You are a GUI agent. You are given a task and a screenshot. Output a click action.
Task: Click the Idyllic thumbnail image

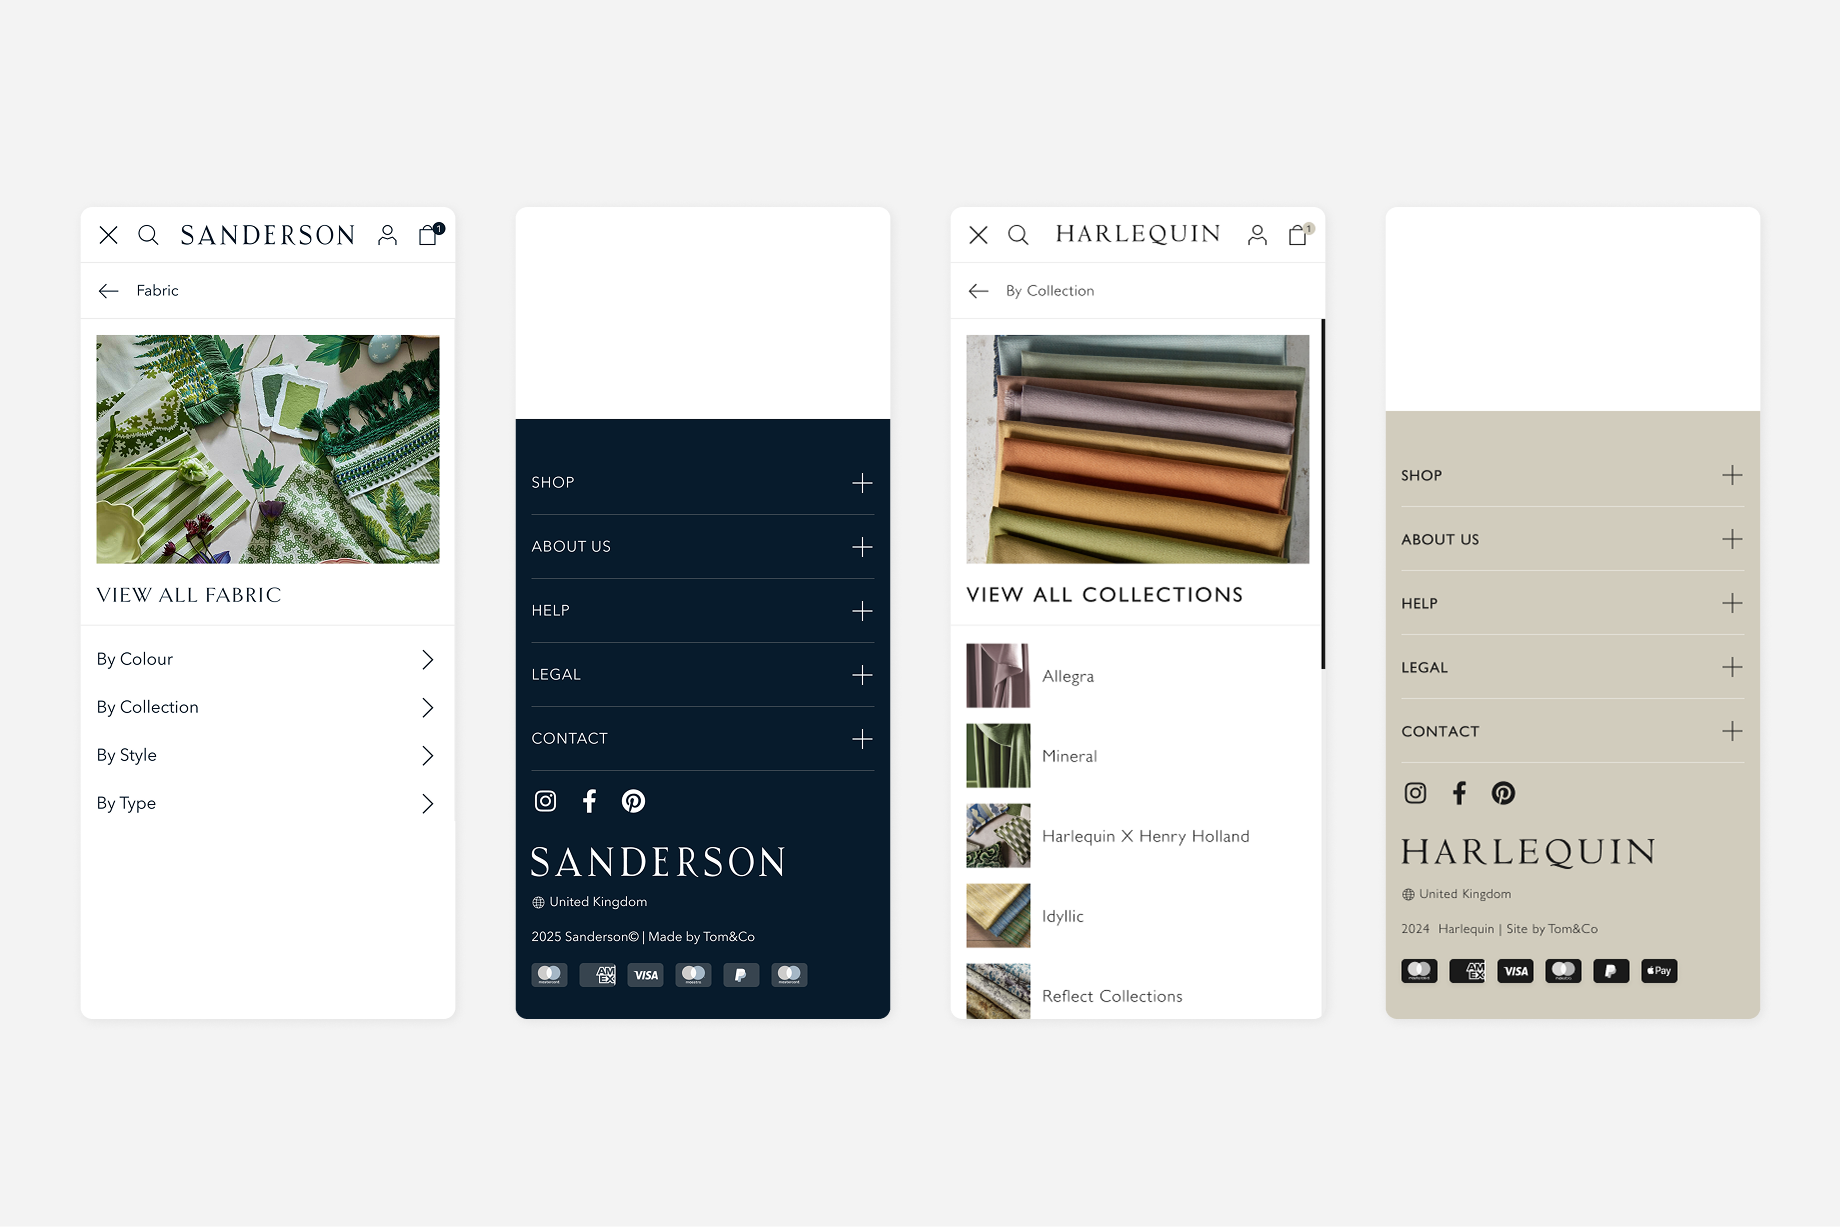pyautogui.click(x=998, y=916)
